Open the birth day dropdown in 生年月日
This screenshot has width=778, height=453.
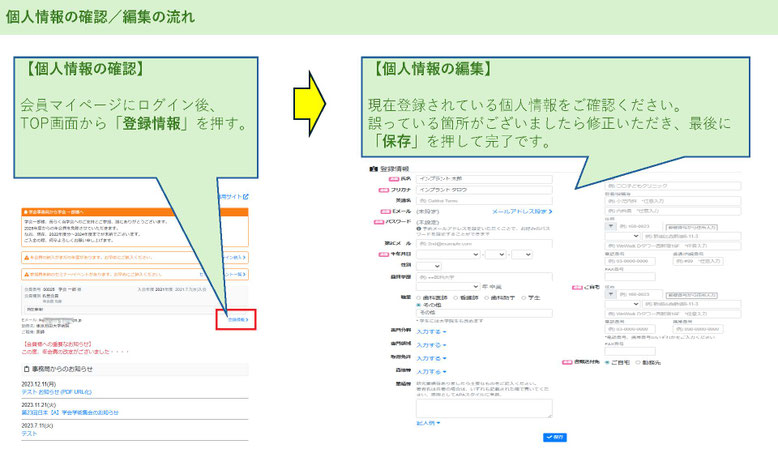point(522,255)
